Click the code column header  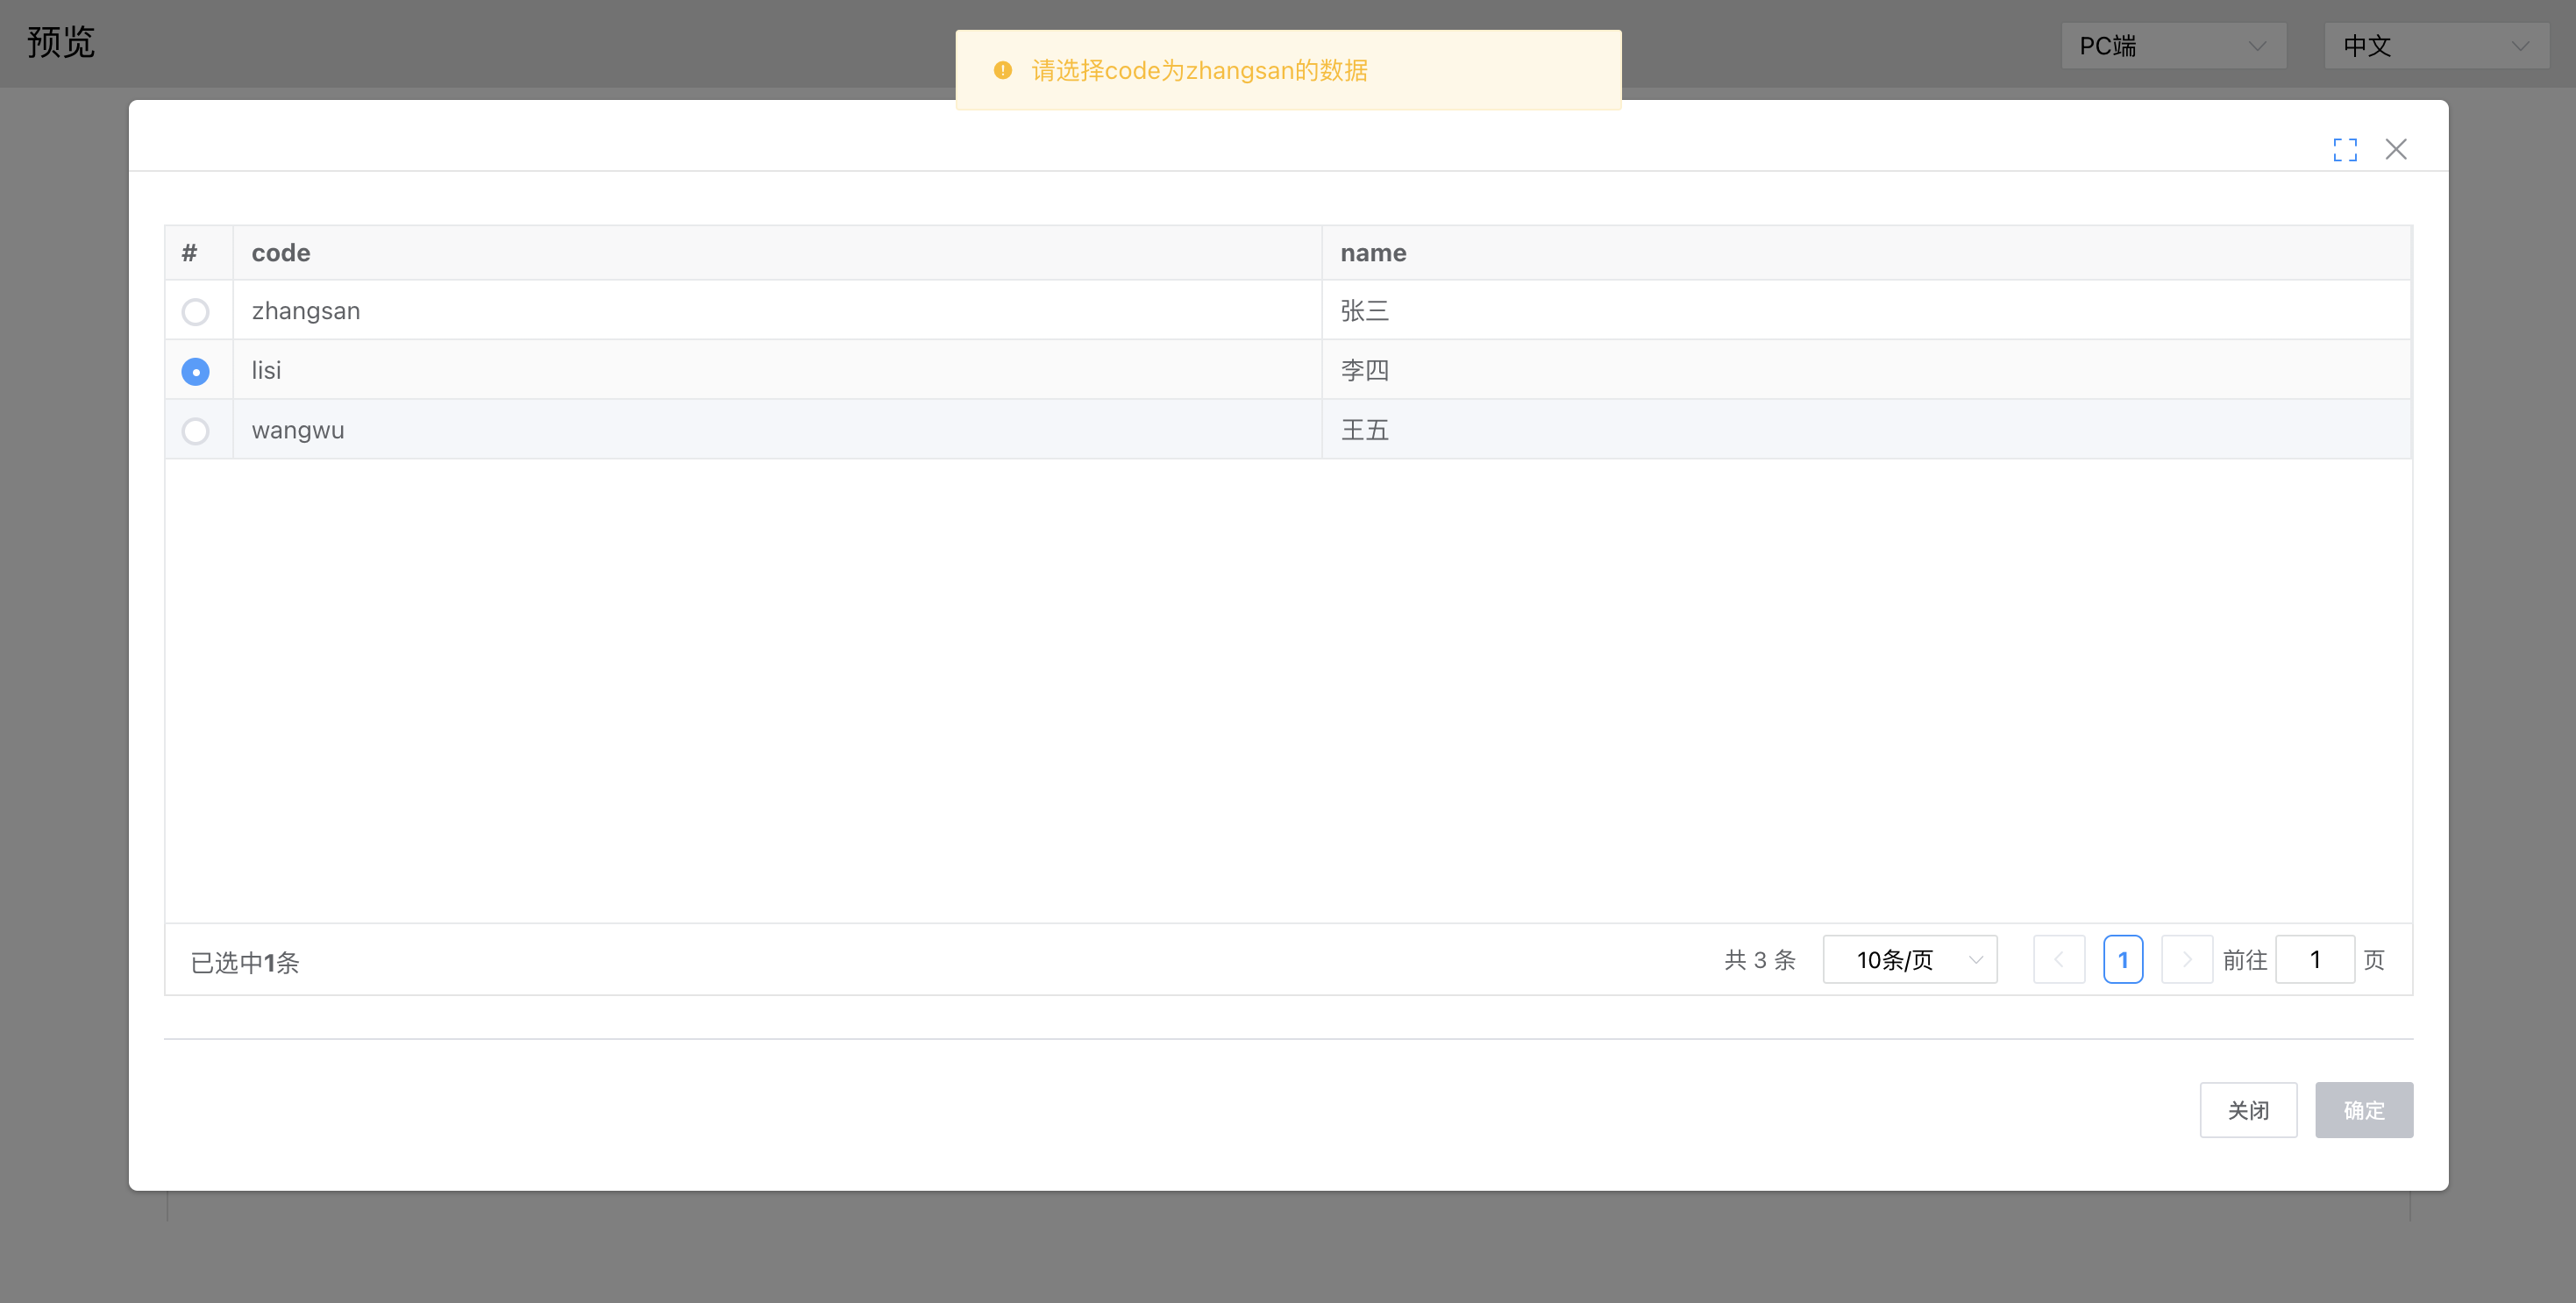[x=281, y=253]
